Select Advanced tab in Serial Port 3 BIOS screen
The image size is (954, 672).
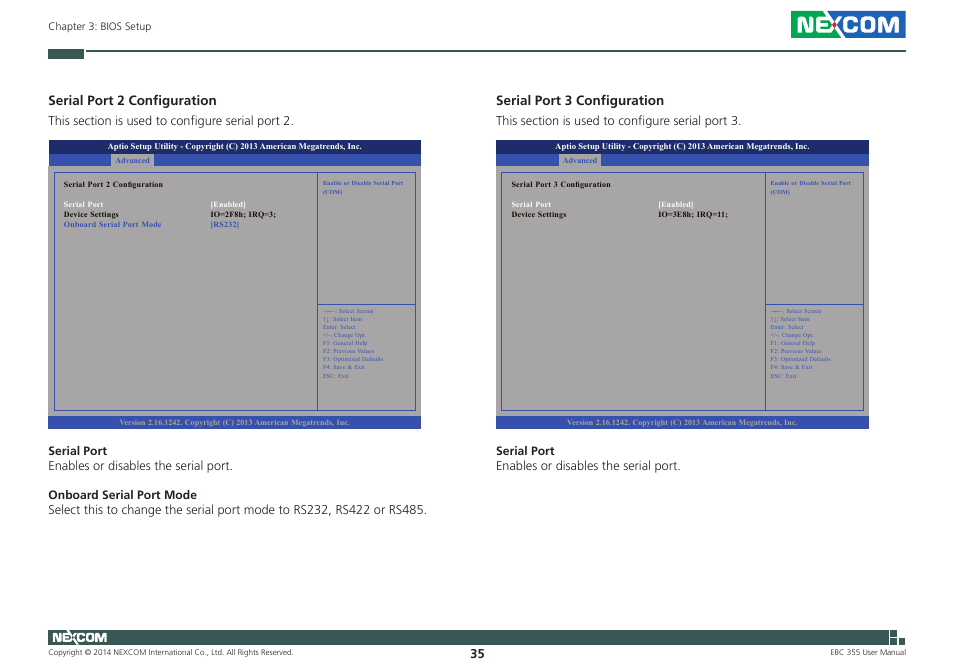tap(580, 161)
